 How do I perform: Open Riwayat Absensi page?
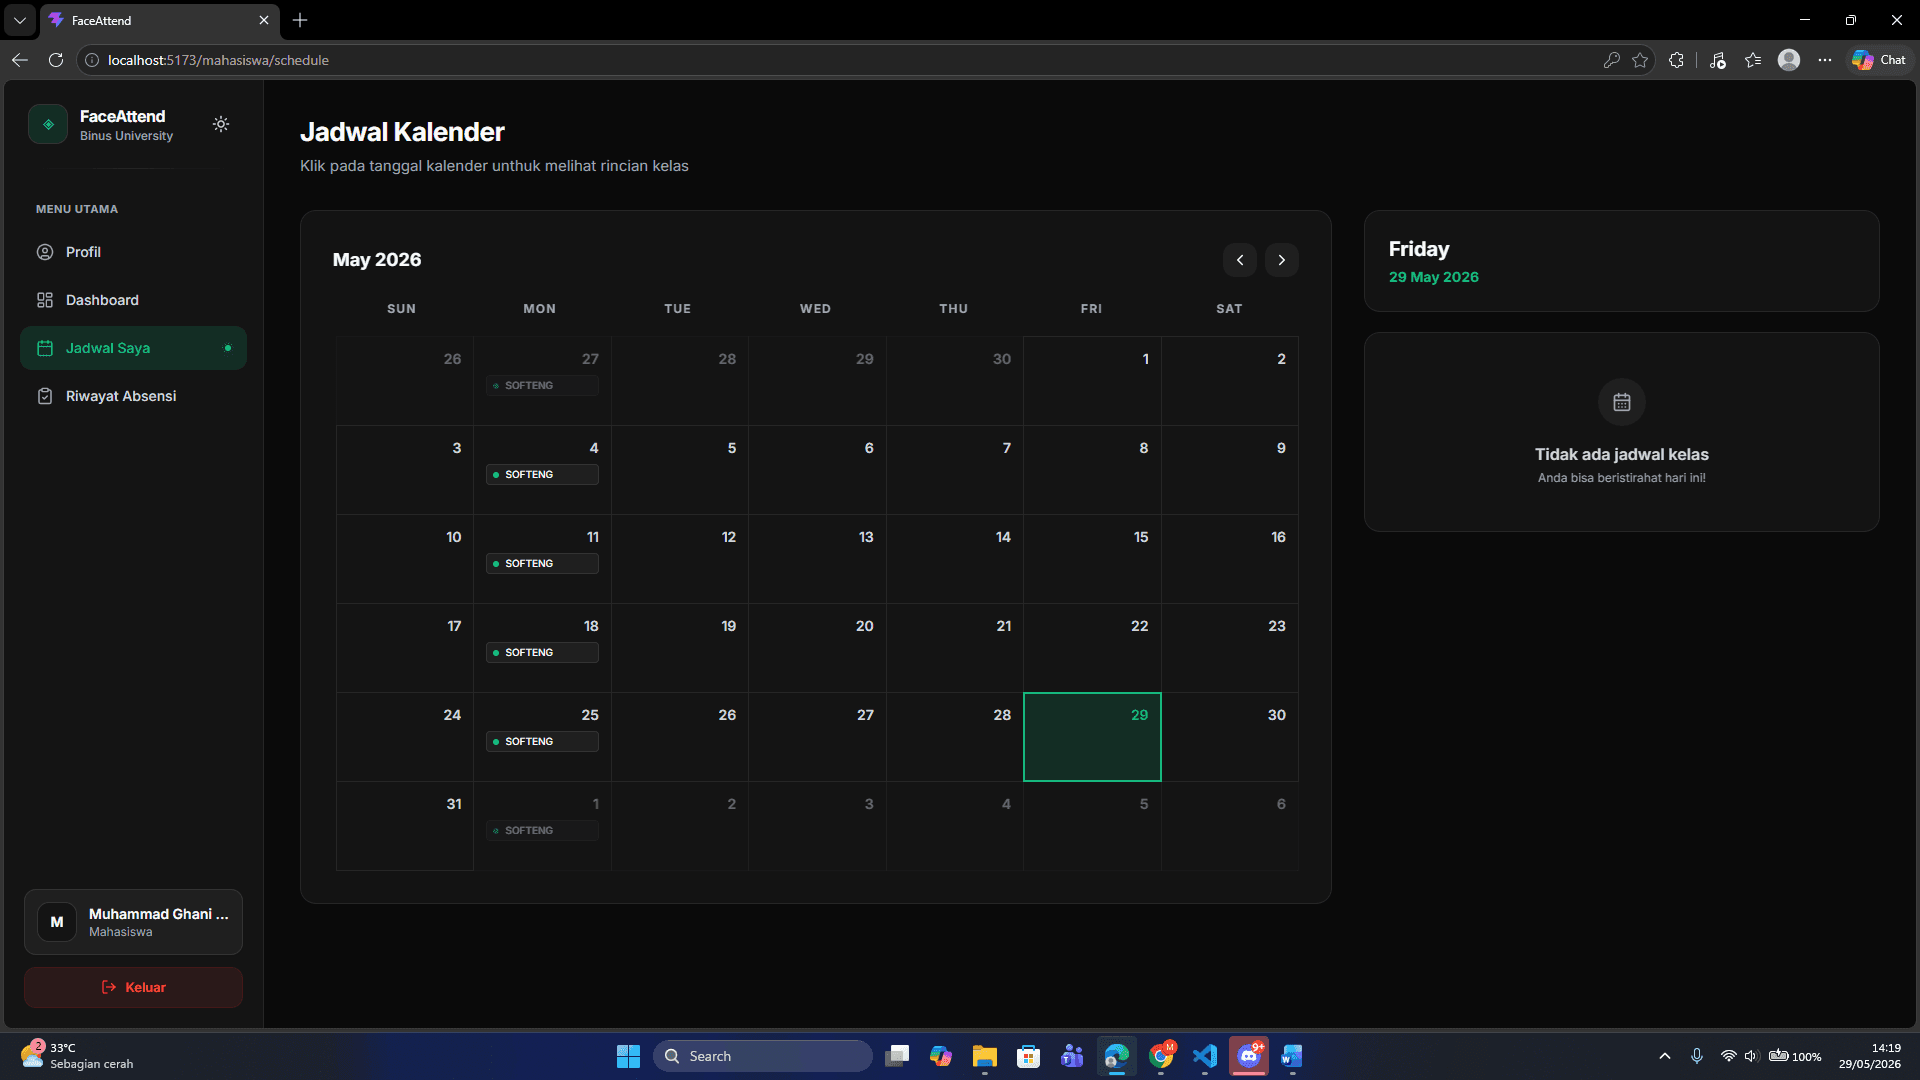[x=133, y=396]
